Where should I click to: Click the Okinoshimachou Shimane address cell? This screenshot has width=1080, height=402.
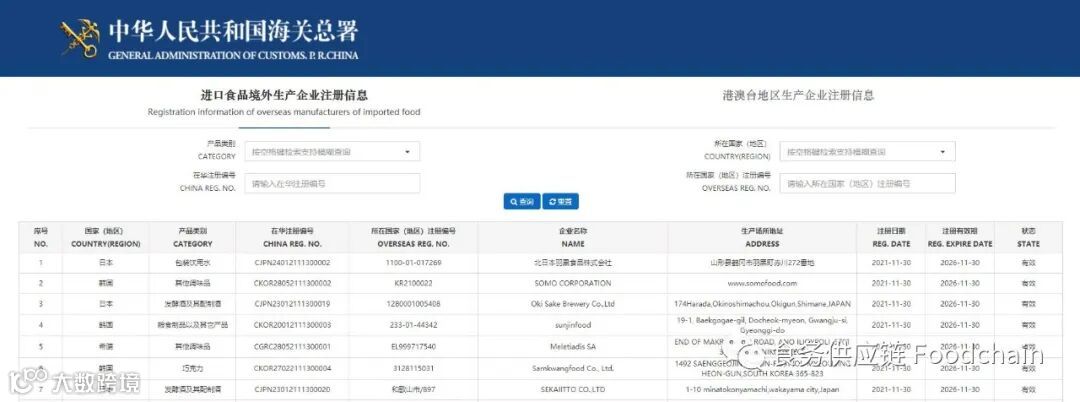click(x=762, y=304)
